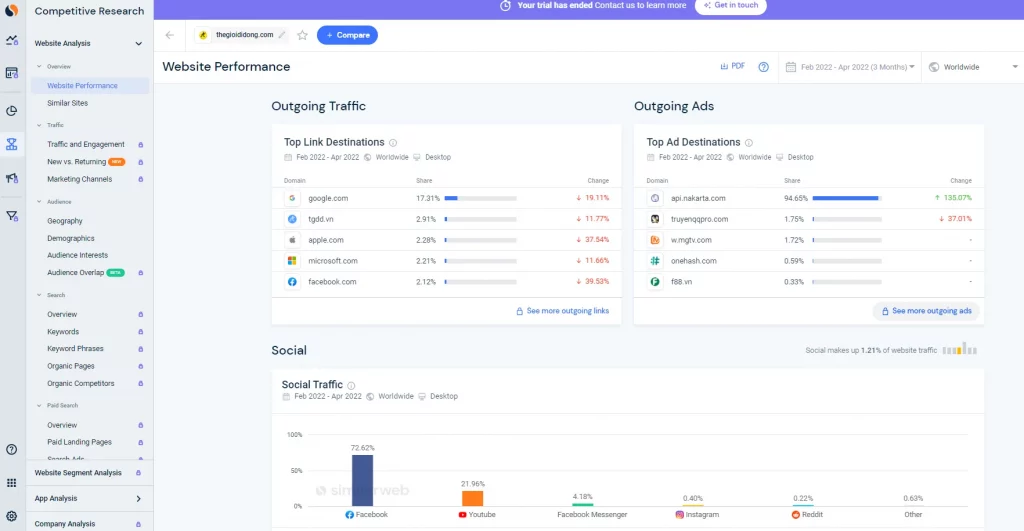
Task: Show info for Social Traffic
Action: pyautogui.click(x=351, y=385)
